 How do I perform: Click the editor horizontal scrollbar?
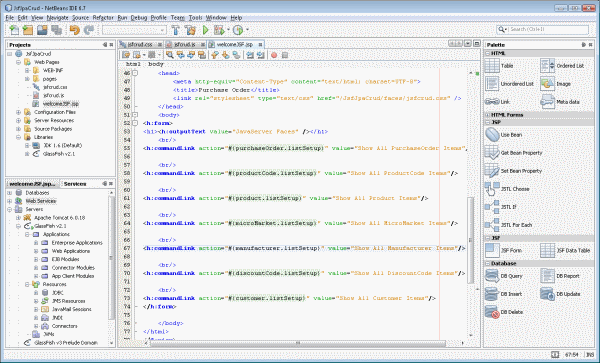click(x=298, y=343)
